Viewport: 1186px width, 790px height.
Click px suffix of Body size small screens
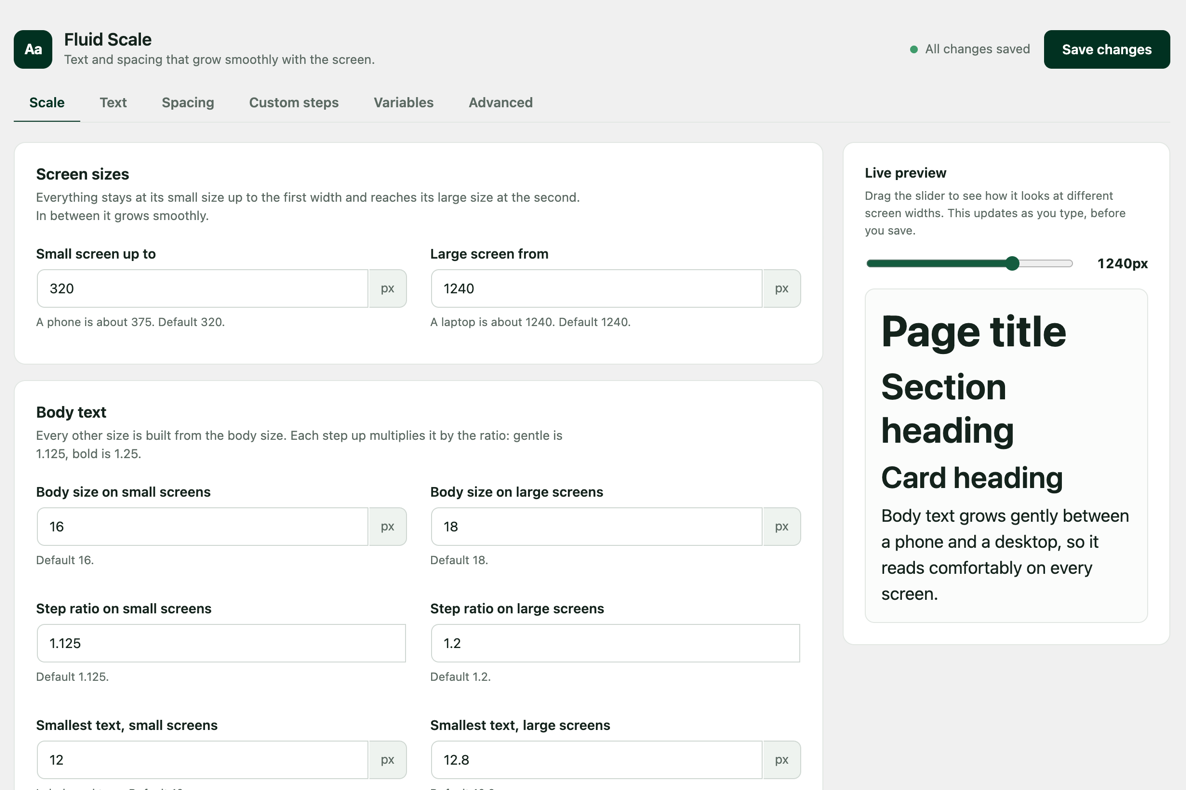[387, 527]
